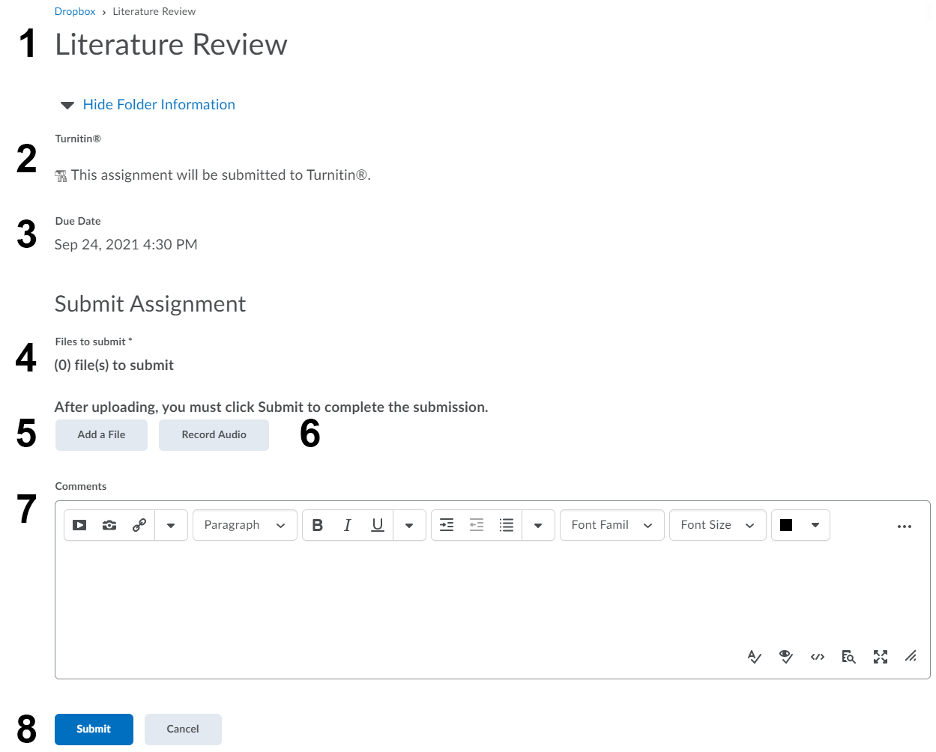This screenshot has height=752, width=936.
Task: Click the Insert Quicklink chain icon
Action: coord(139,525)
